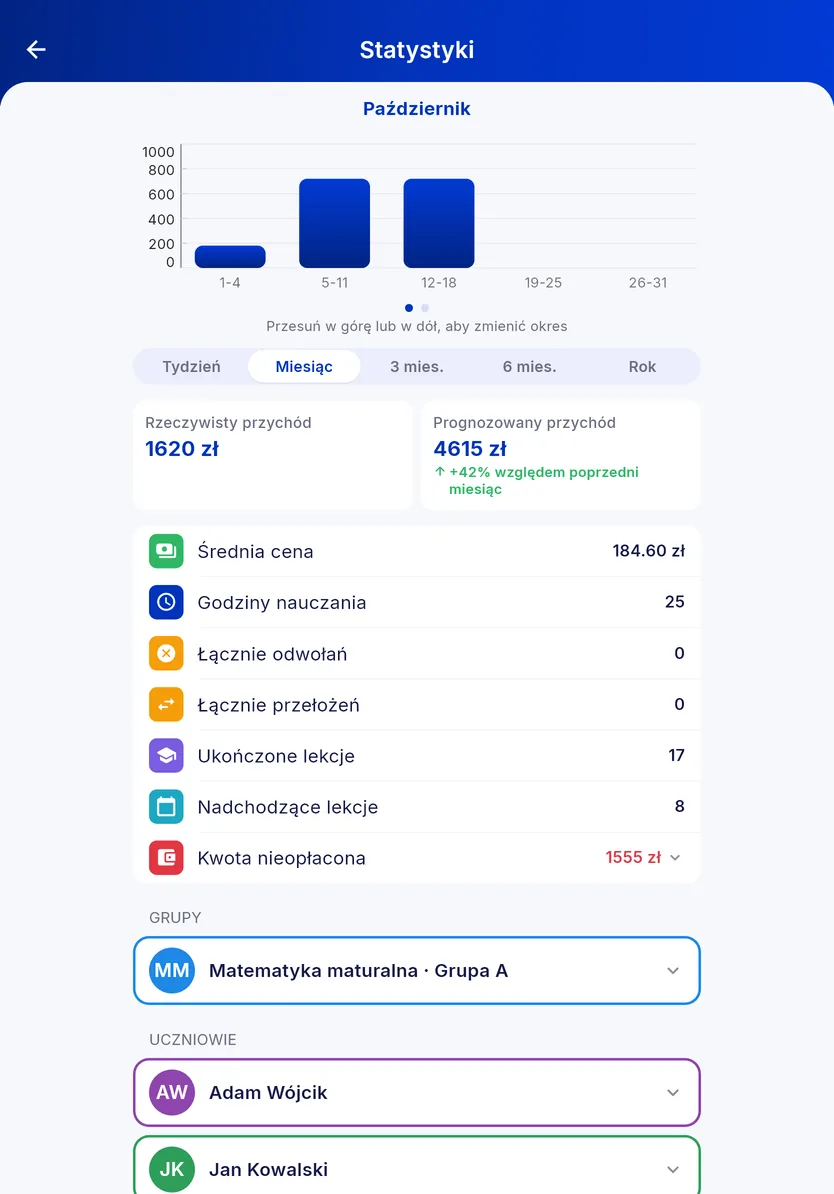Click the orange X icon for Łącznie odwołań
Viewport: 834px width, 1194px height.
coord(166,653)
